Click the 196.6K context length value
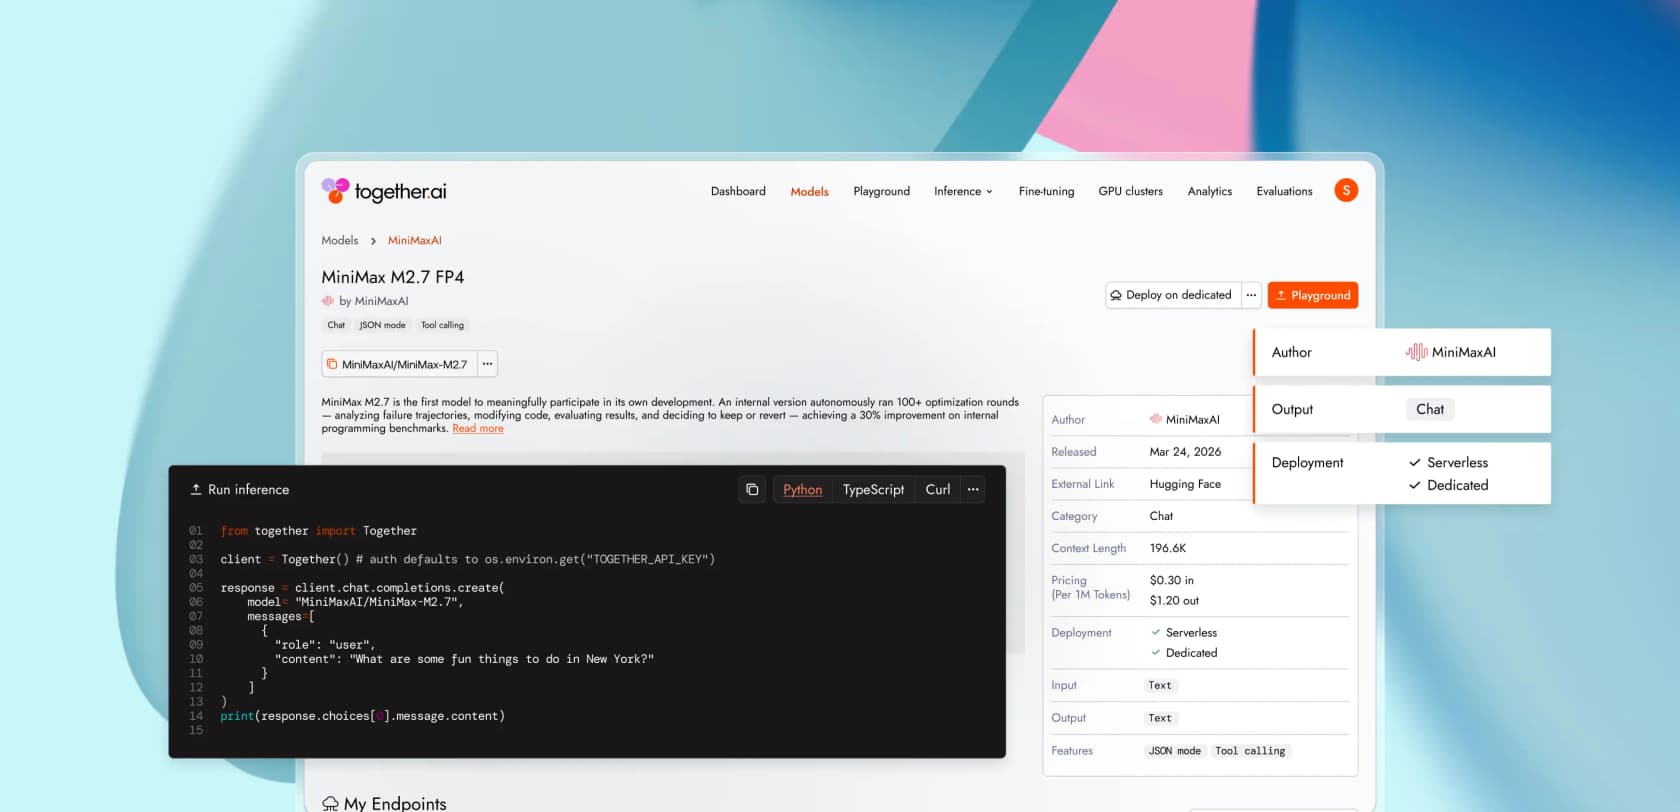The width and height of the screenshot is (1680, 812). click(x=1168, y=548)
